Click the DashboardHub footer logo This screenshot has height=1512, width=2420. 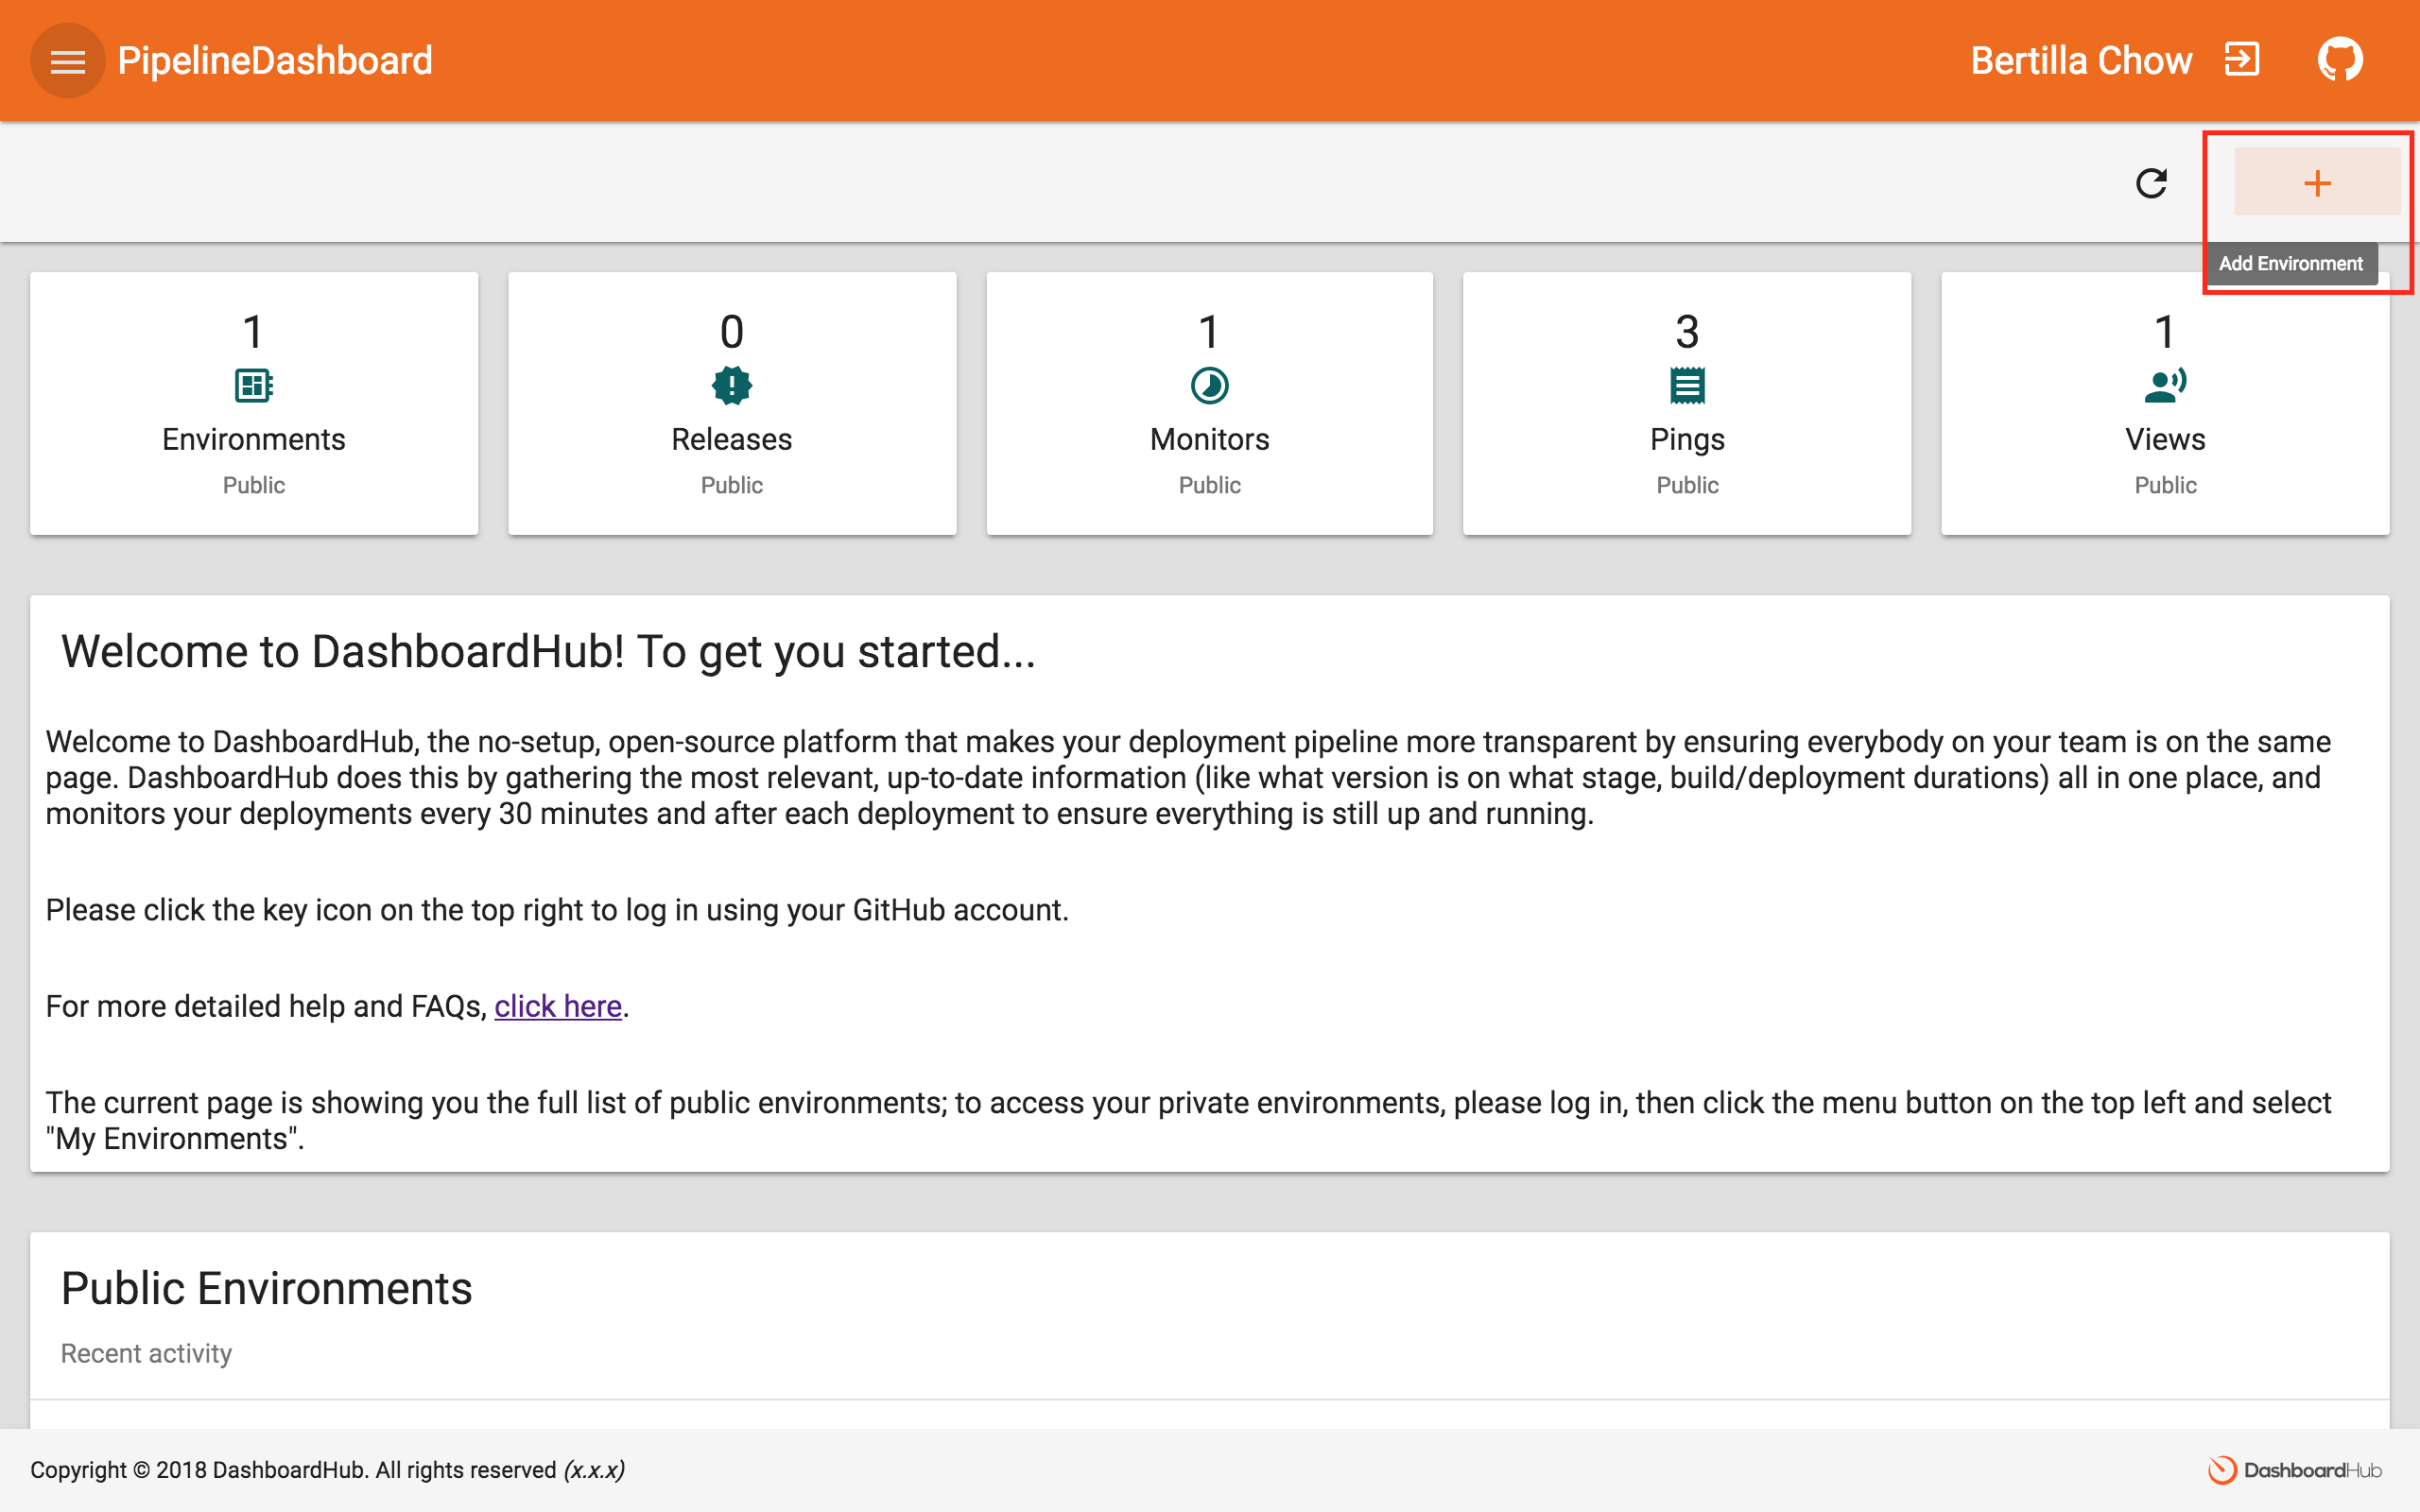[2294, 1469]
